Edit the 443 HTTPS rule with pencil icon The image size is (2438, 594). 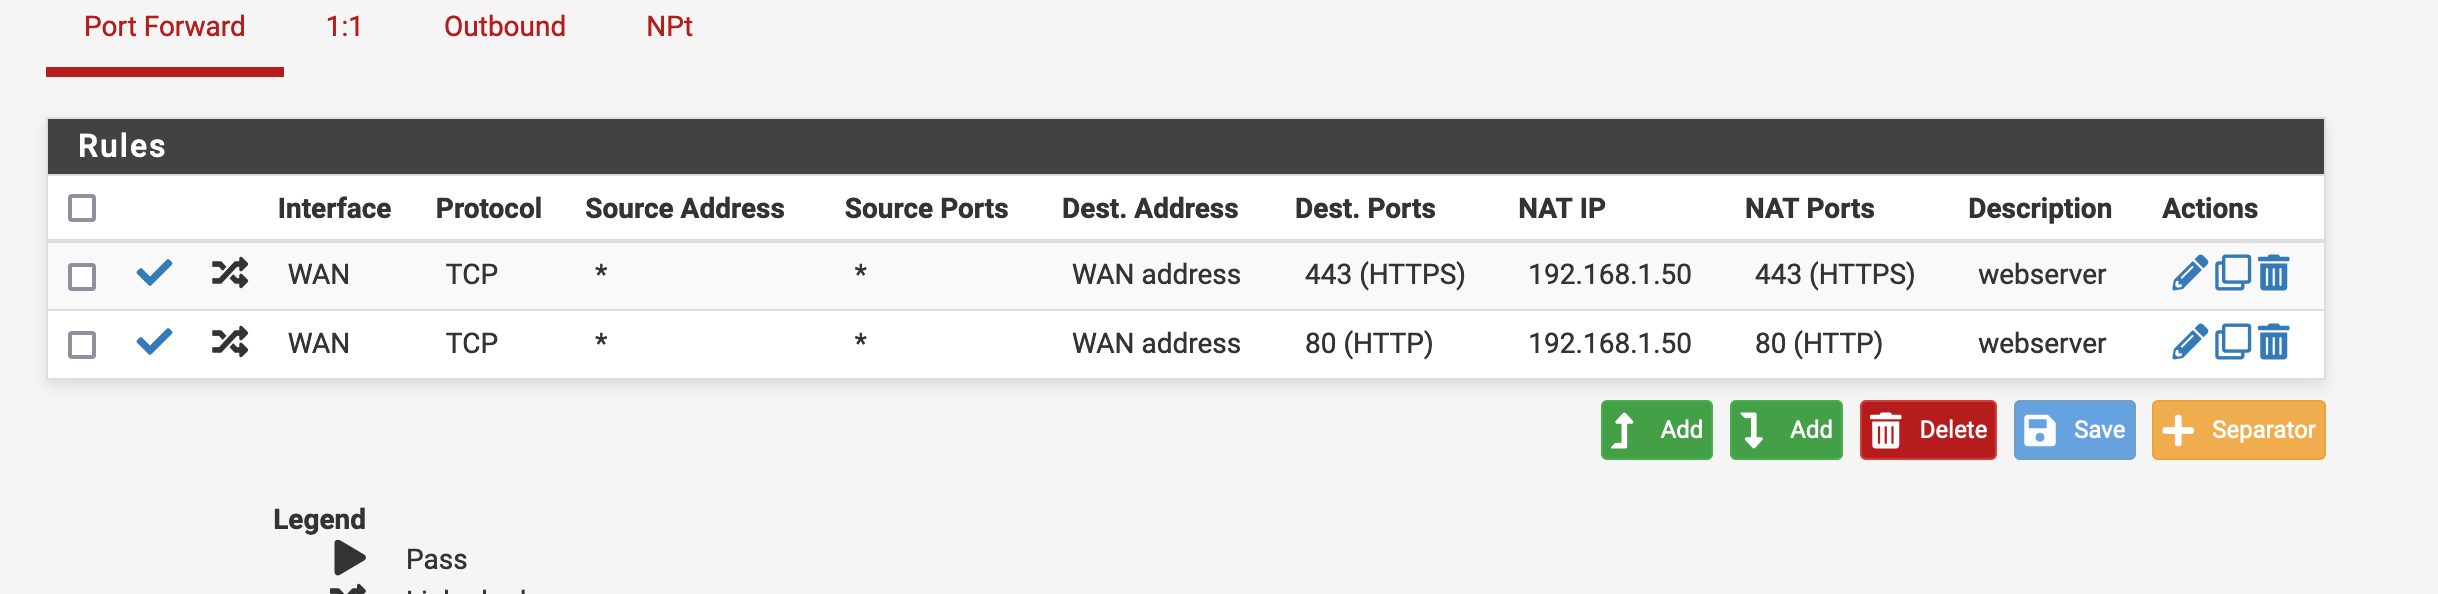coord(2189,273)
